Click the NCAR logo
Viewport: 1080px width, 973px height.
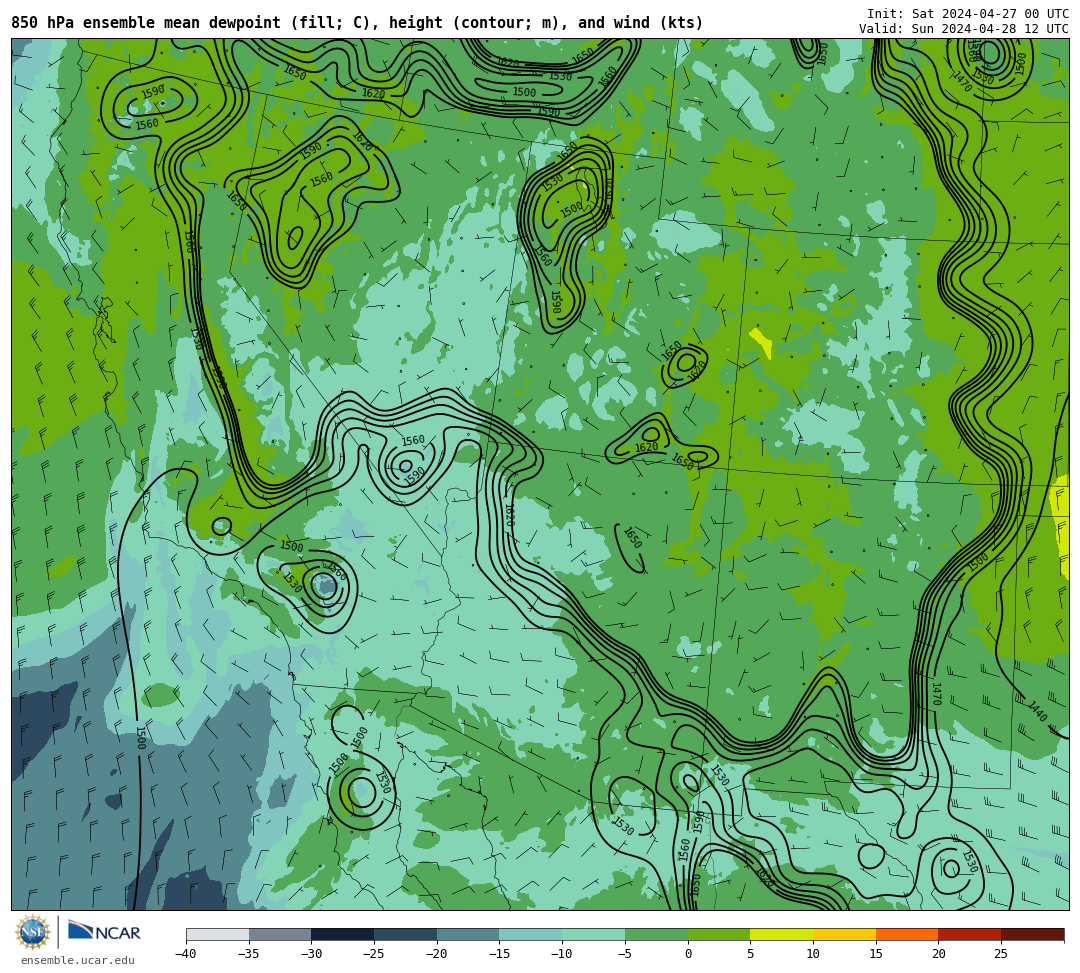pos(104,932)
